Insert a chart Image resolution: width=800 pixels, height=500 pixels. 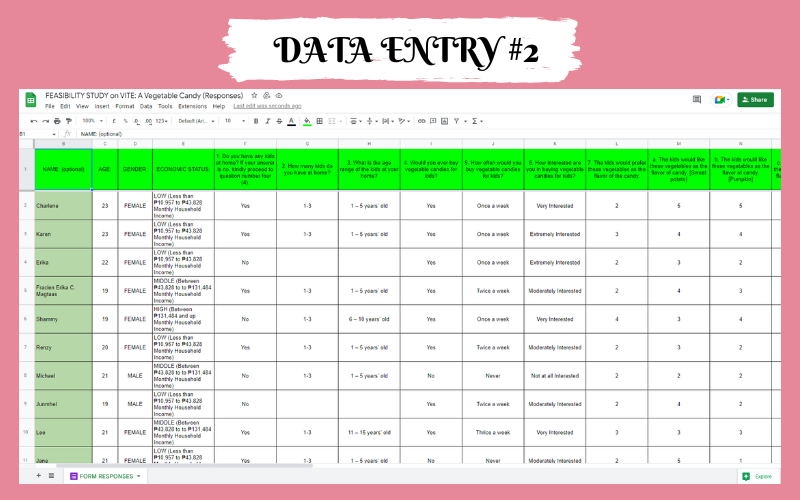click(444, 121)
